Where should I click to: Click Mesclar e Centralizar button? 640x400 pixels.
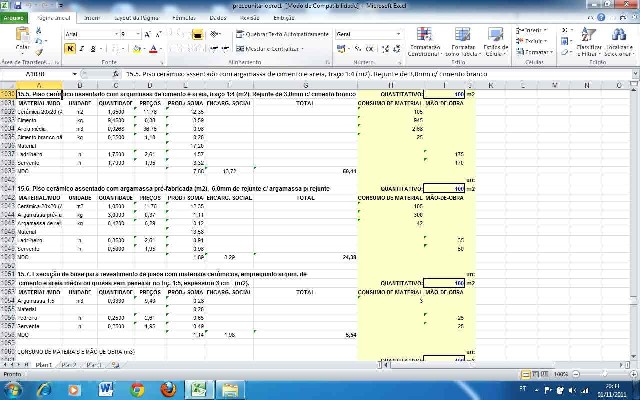(270, 49)
